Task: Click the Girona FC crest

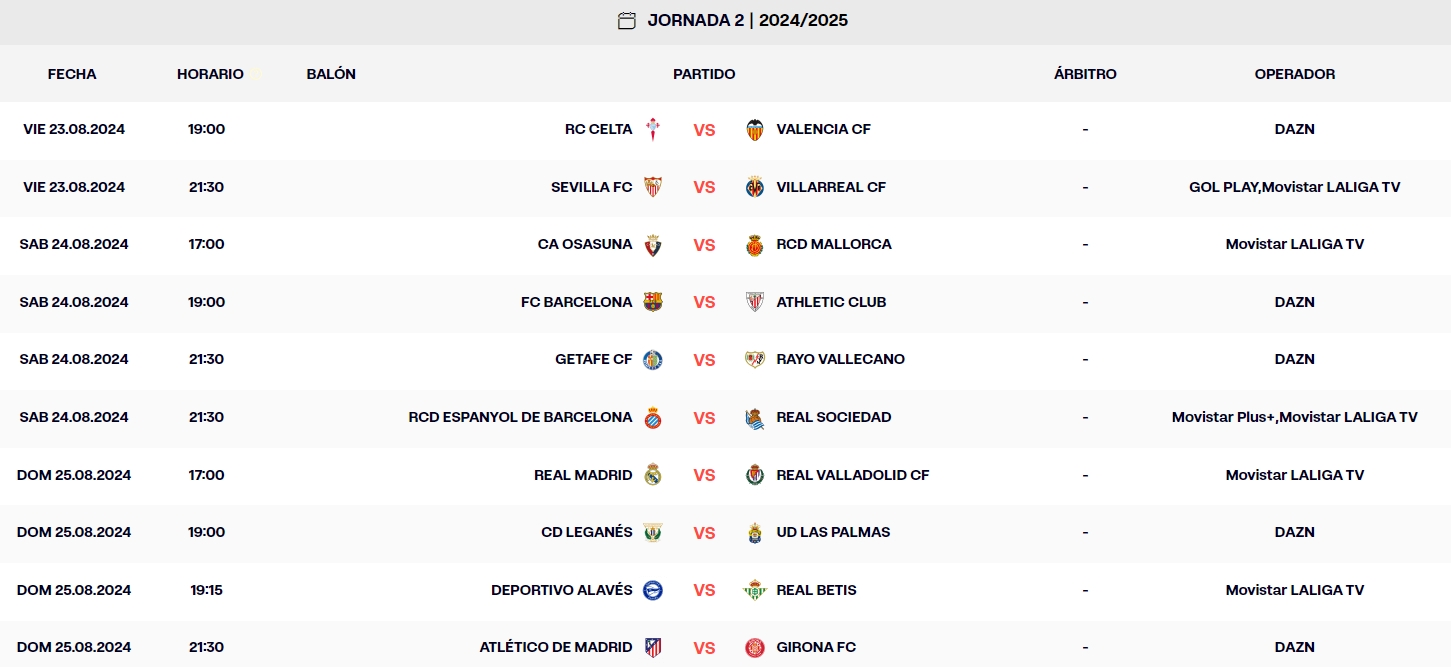Action: tap(754, 646)
